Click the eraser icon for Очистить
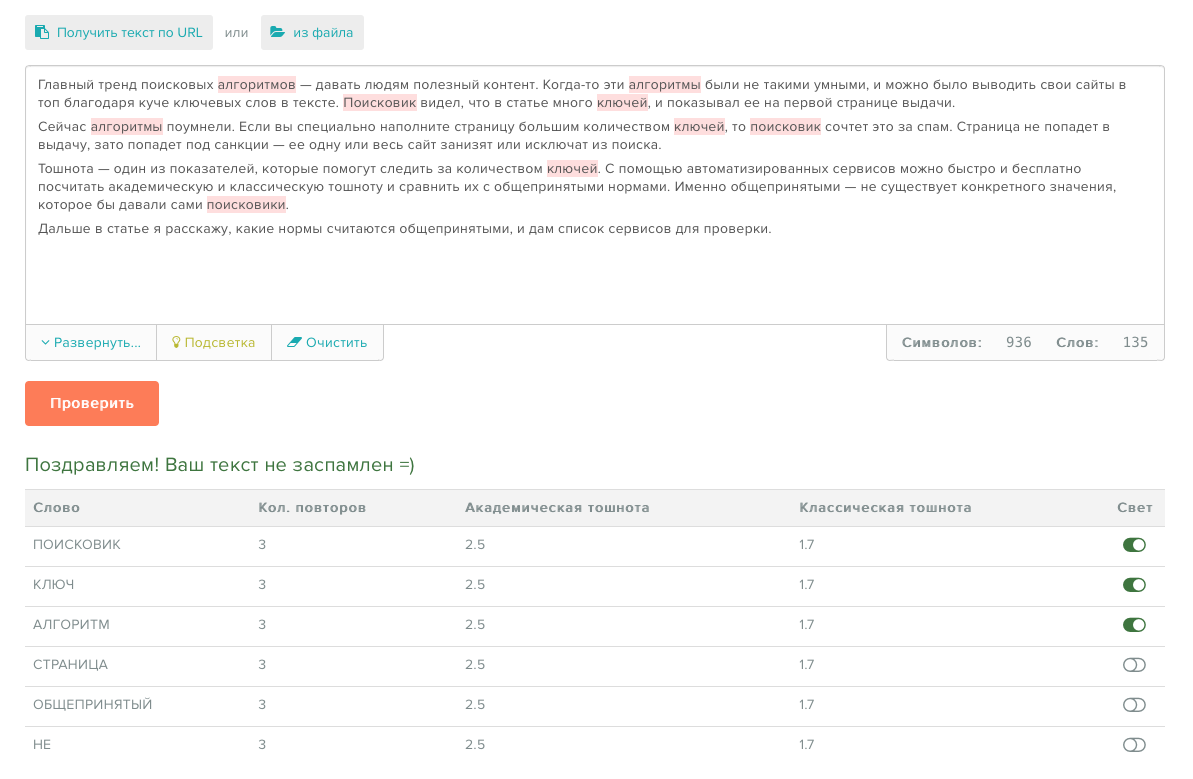The width and height of the screenshot is (1193, 779). pos(293,342)
